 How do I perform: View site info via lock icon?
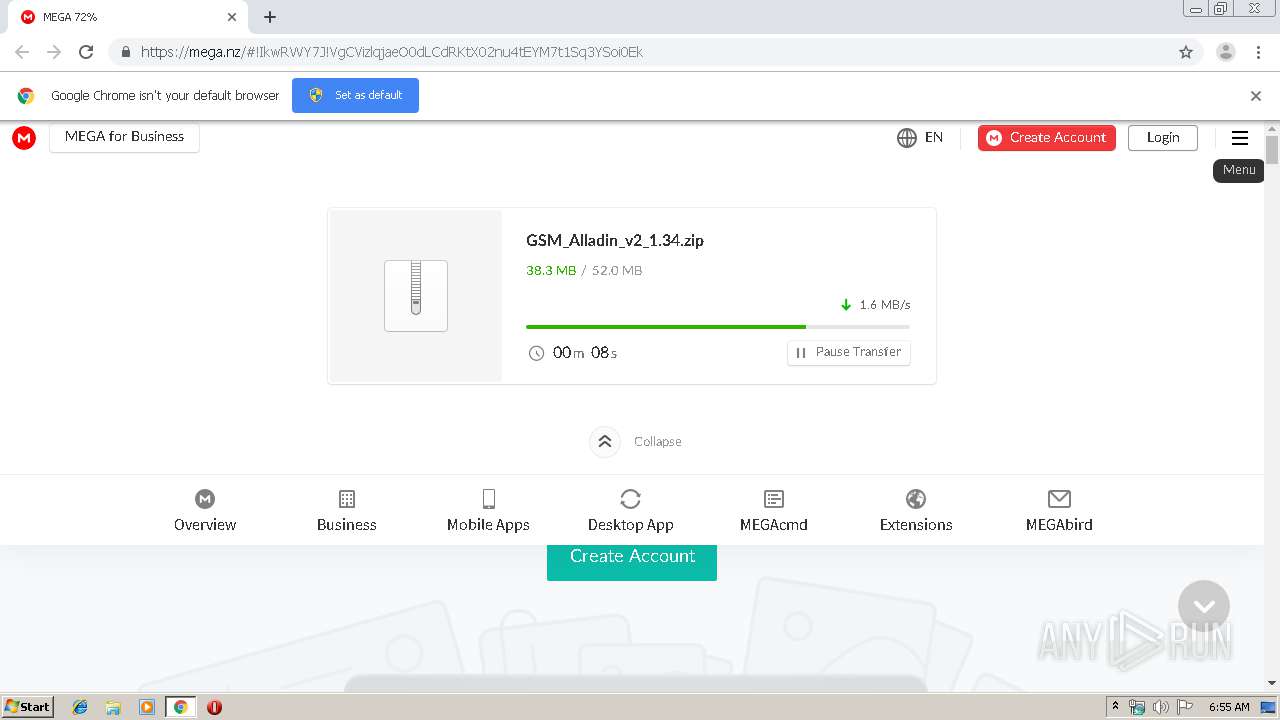(x=125, y=52)
